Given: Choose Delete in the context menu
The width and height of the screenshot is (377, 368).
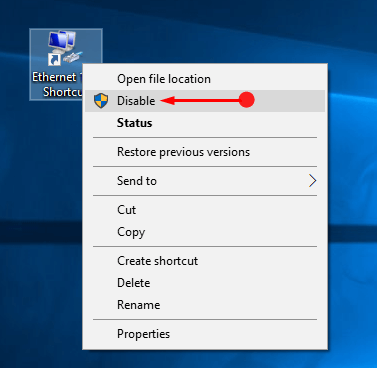Looking at the screenshot, I should point(205,283).
